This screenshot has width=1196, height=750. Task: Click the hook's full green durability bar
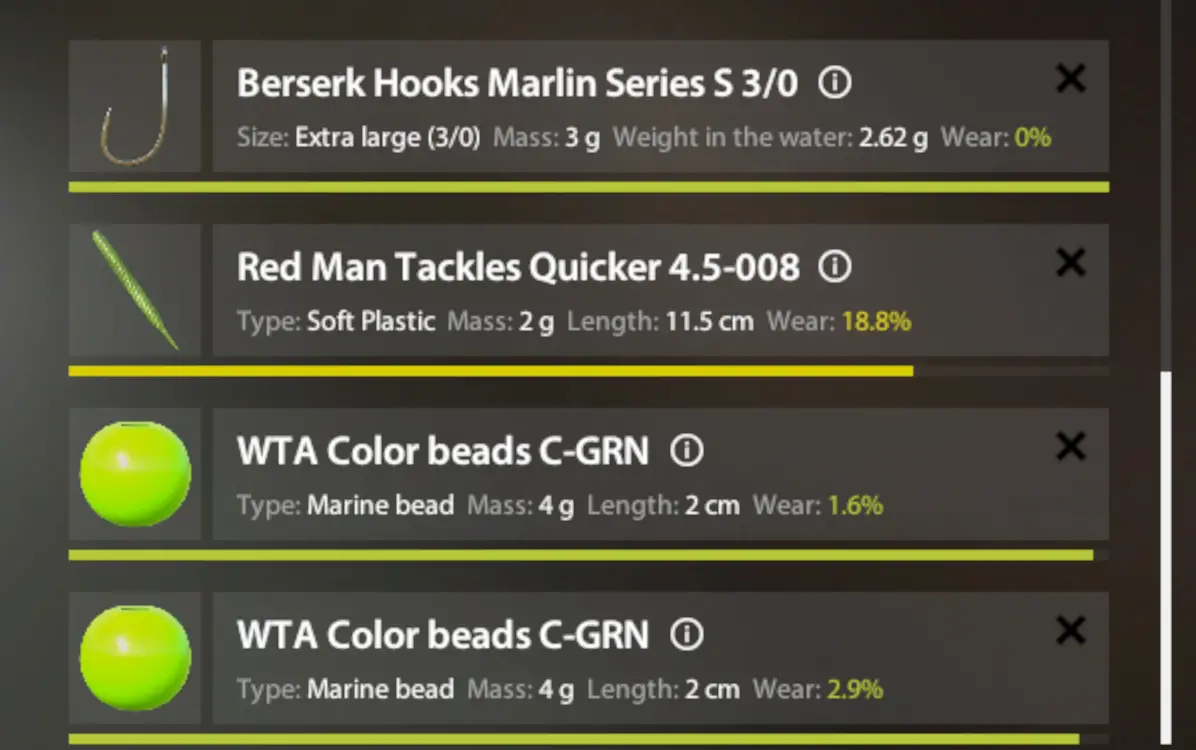coord(589,187)
